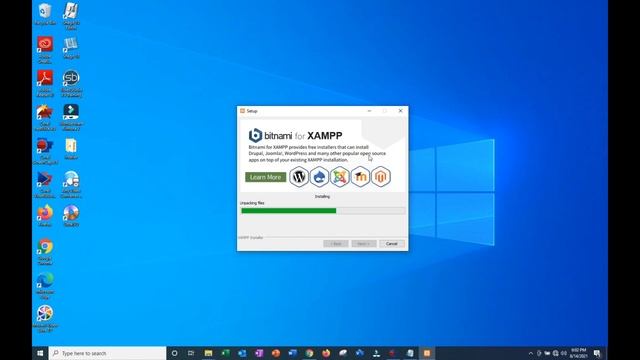
Task: Select the Google Chrome desktop shortcut
Action: (x=45, y=251)
